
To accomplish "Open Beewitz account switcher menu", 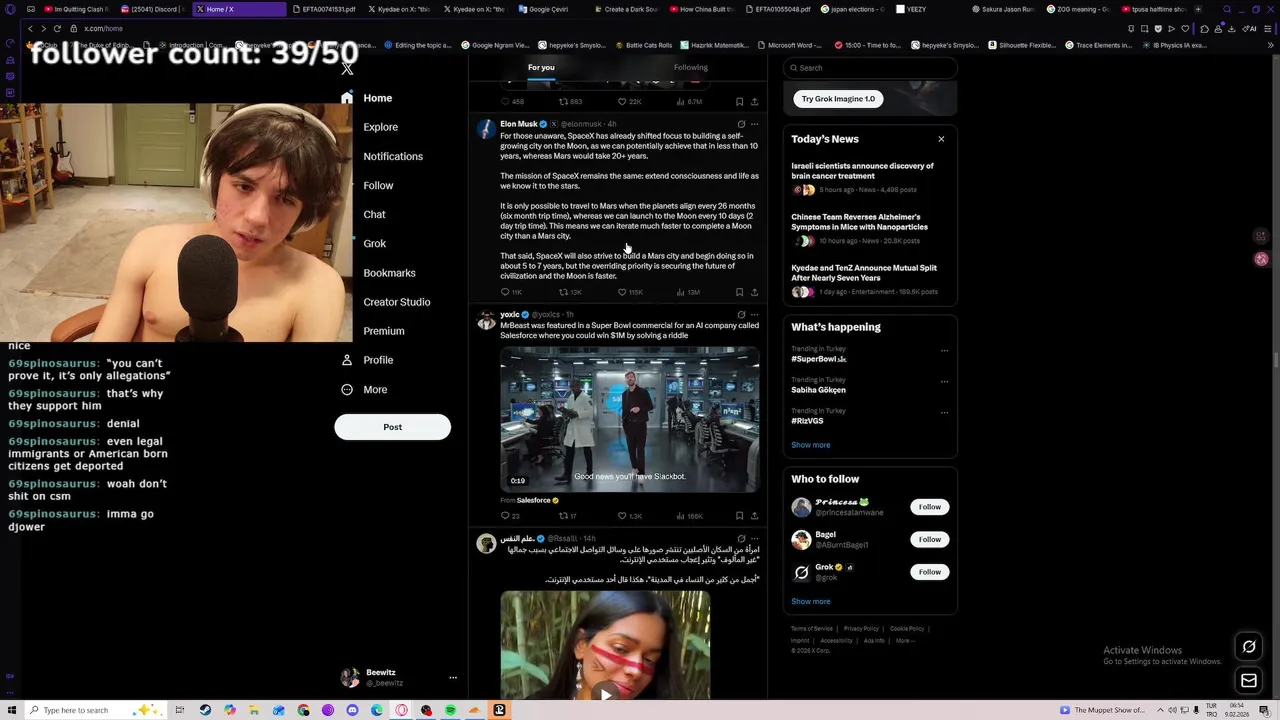I will [398, 677].
